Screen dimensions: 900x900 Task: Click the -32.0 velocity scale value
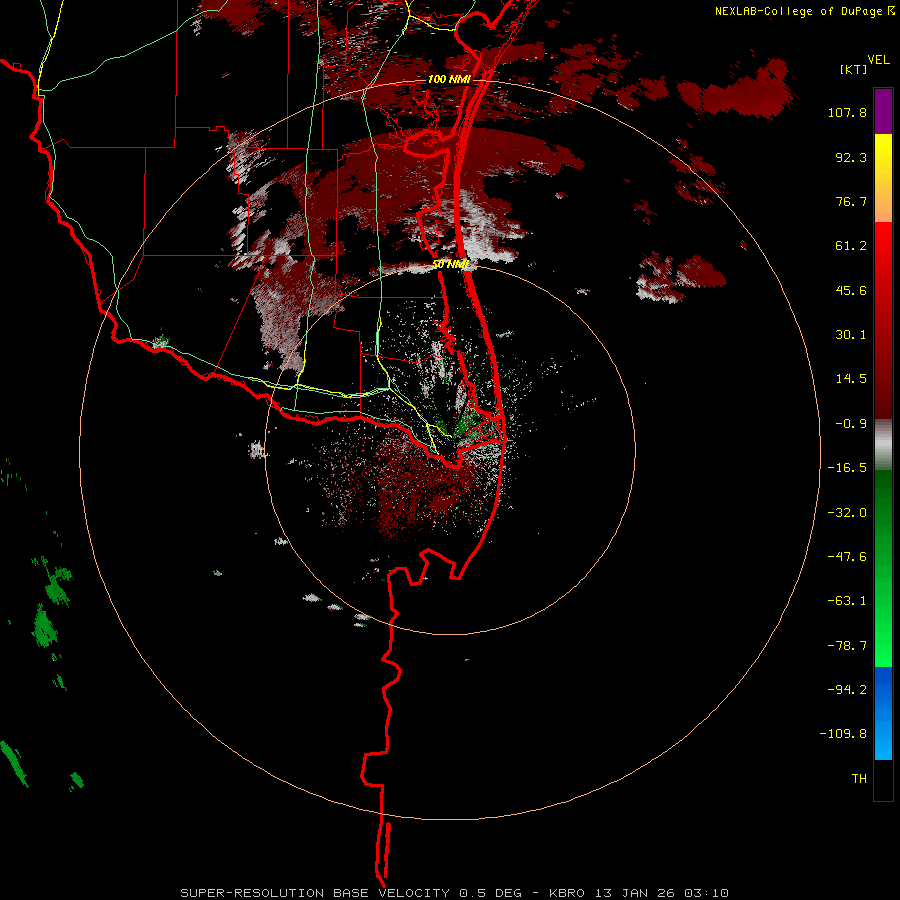coord(847,513)
